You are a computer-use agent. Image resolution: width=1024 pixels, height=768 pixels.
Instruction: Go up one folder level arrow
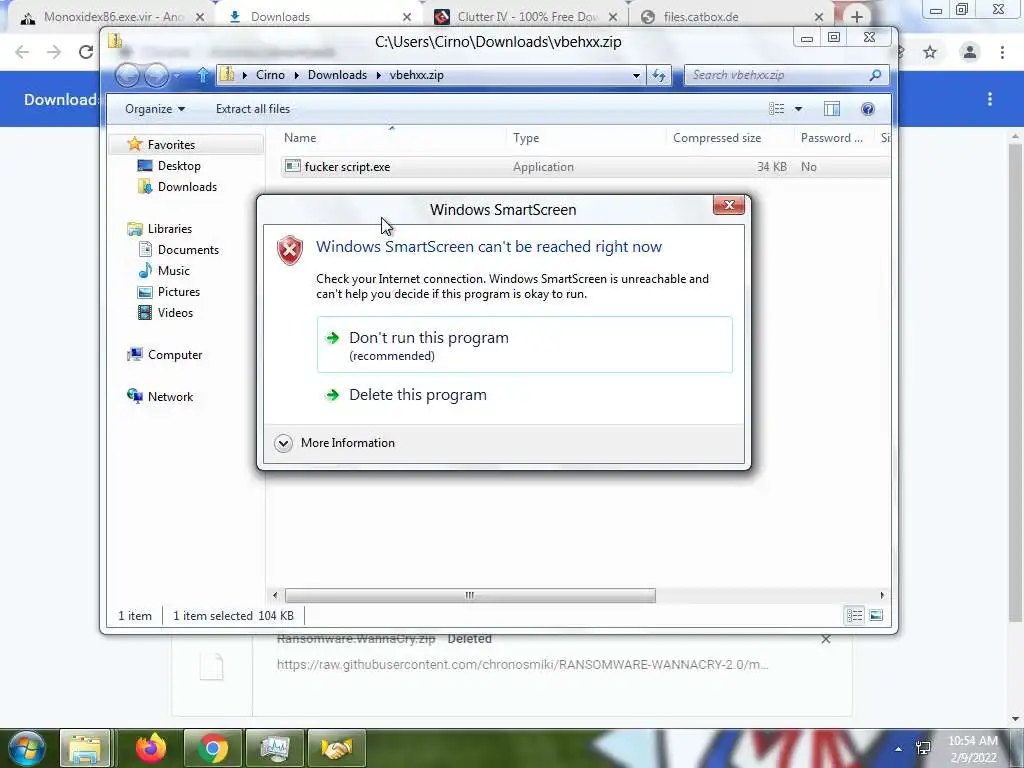pos(203,75)
